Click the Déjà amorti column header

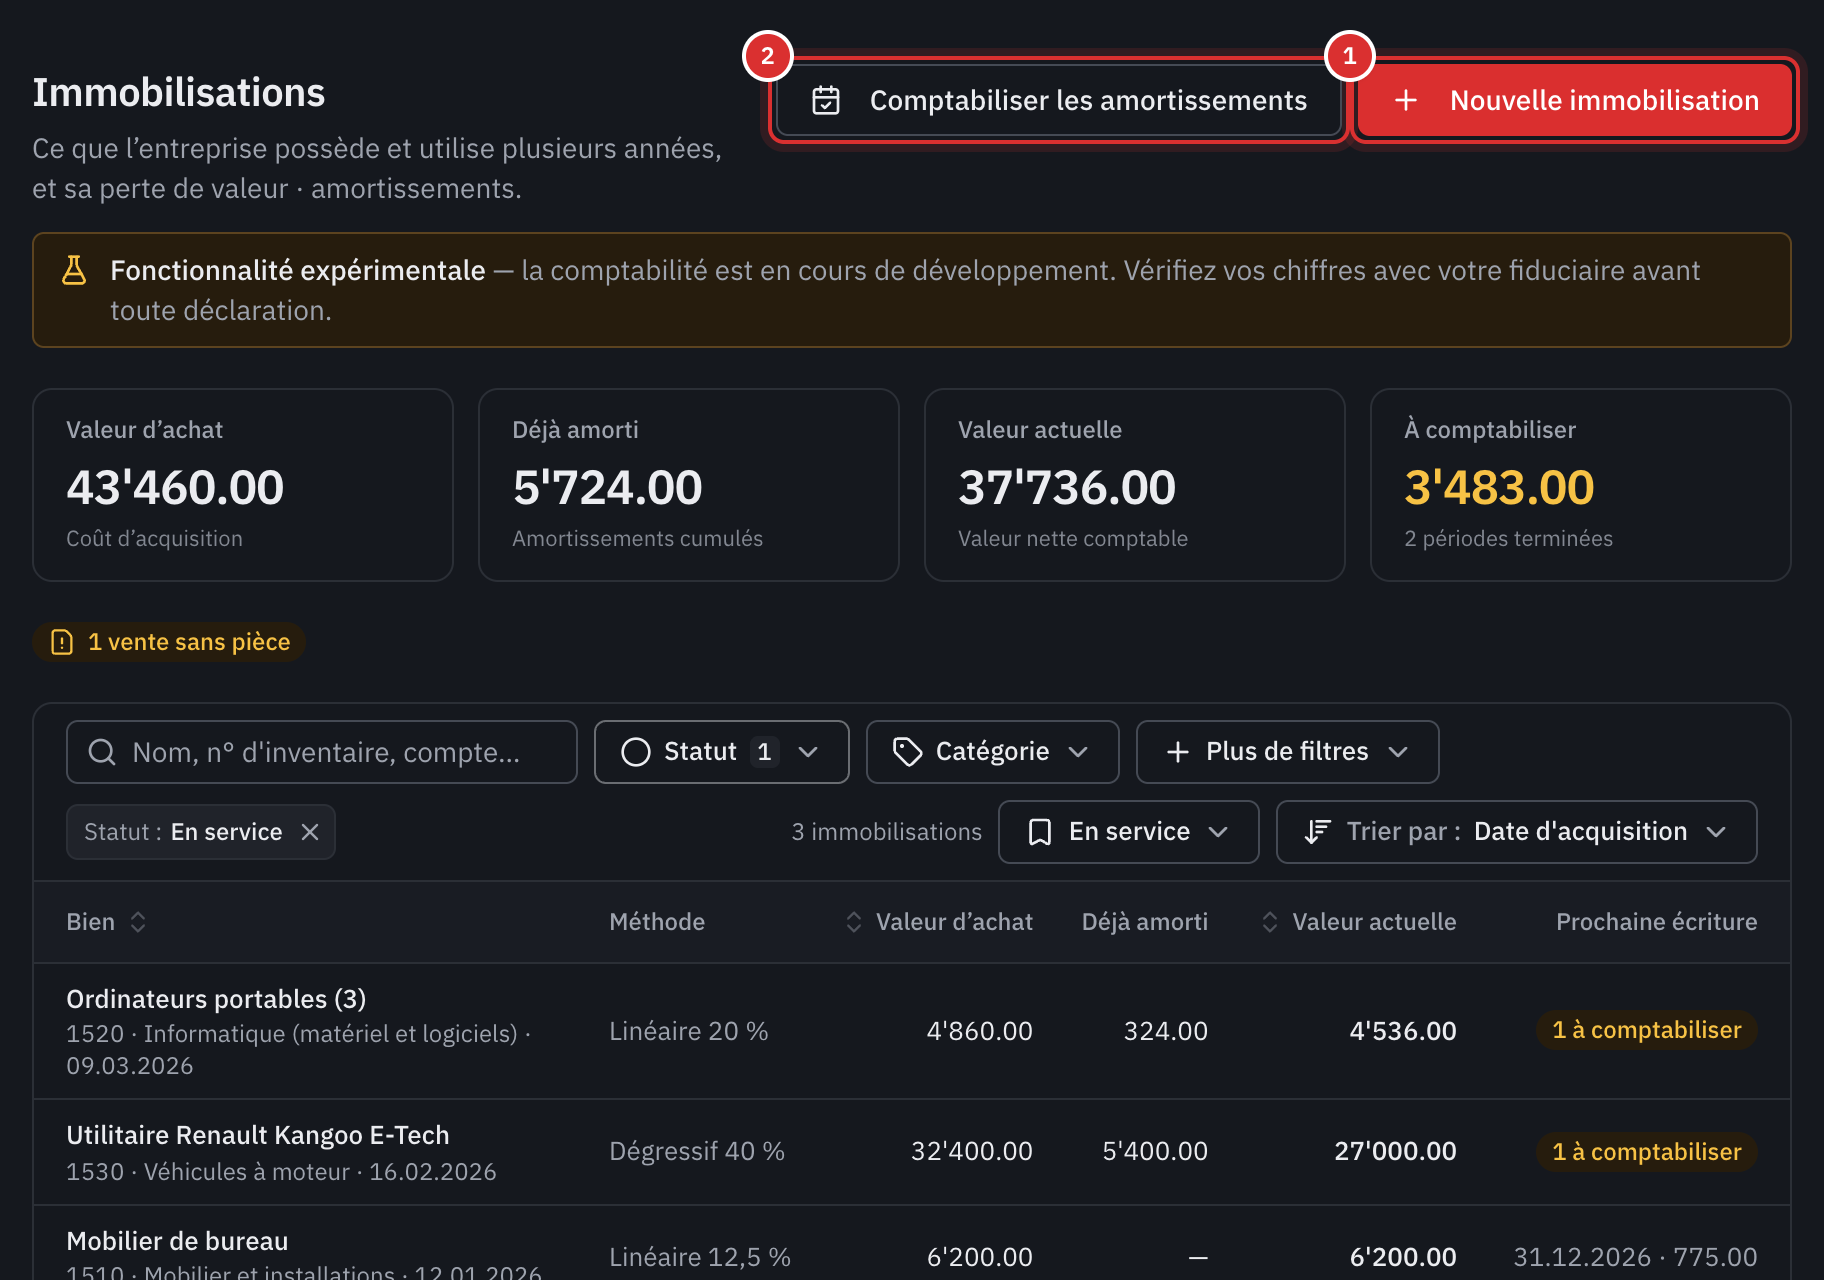[x=1145, y=922]
